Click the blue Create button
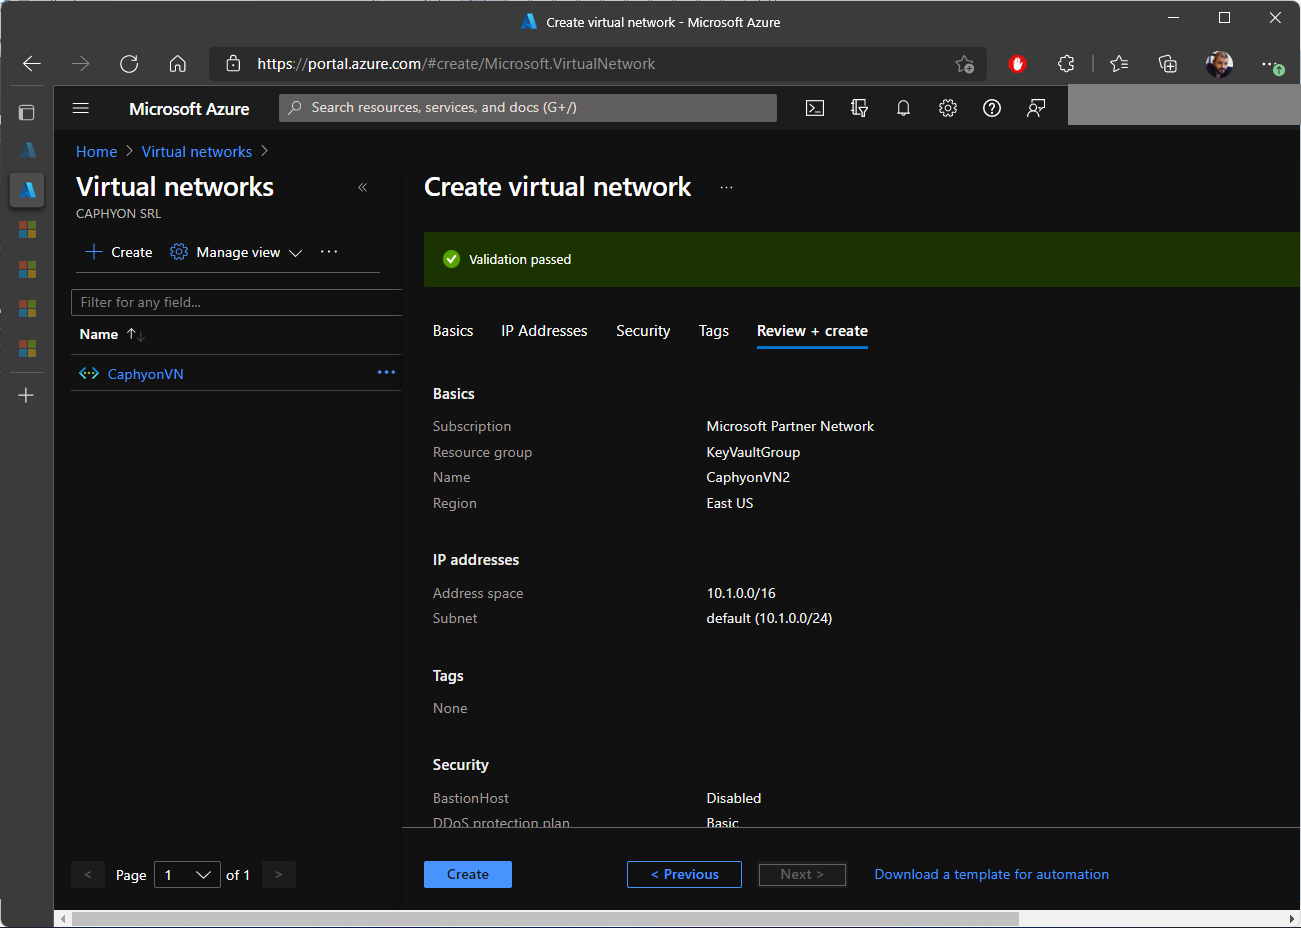 pyautogui.click(x=468, y=874)
